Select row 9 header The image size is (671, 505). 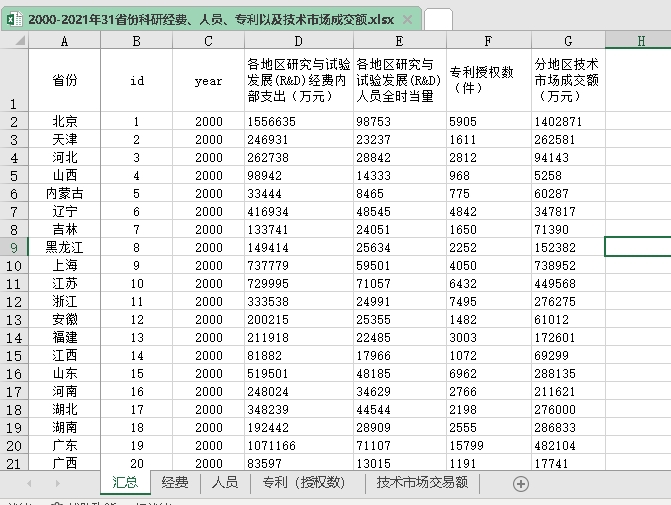14,247
